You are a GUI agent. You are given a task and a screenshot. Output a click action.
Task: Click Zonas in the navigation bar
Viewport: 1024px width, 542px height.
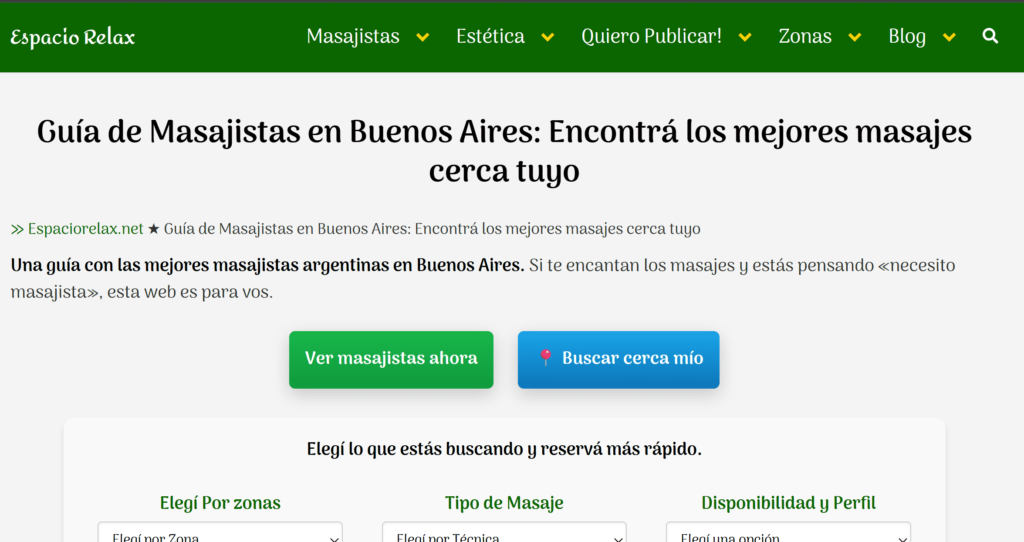805,36
